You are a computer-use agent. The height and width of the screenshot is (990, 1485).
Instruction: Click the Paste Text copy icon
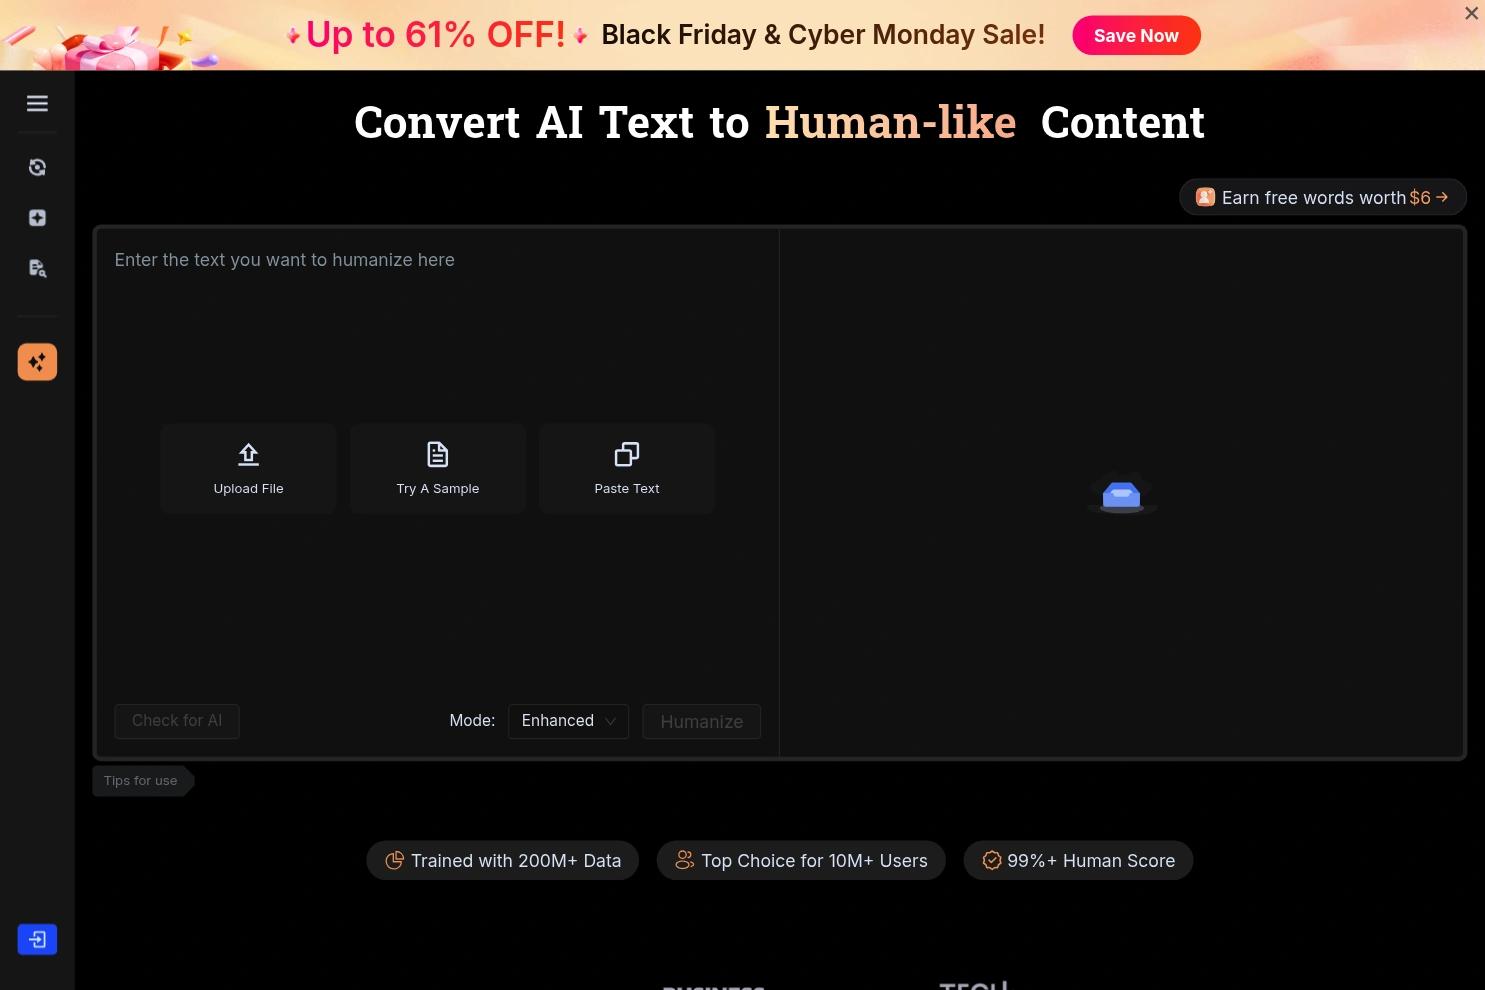[x=626, y=454]
